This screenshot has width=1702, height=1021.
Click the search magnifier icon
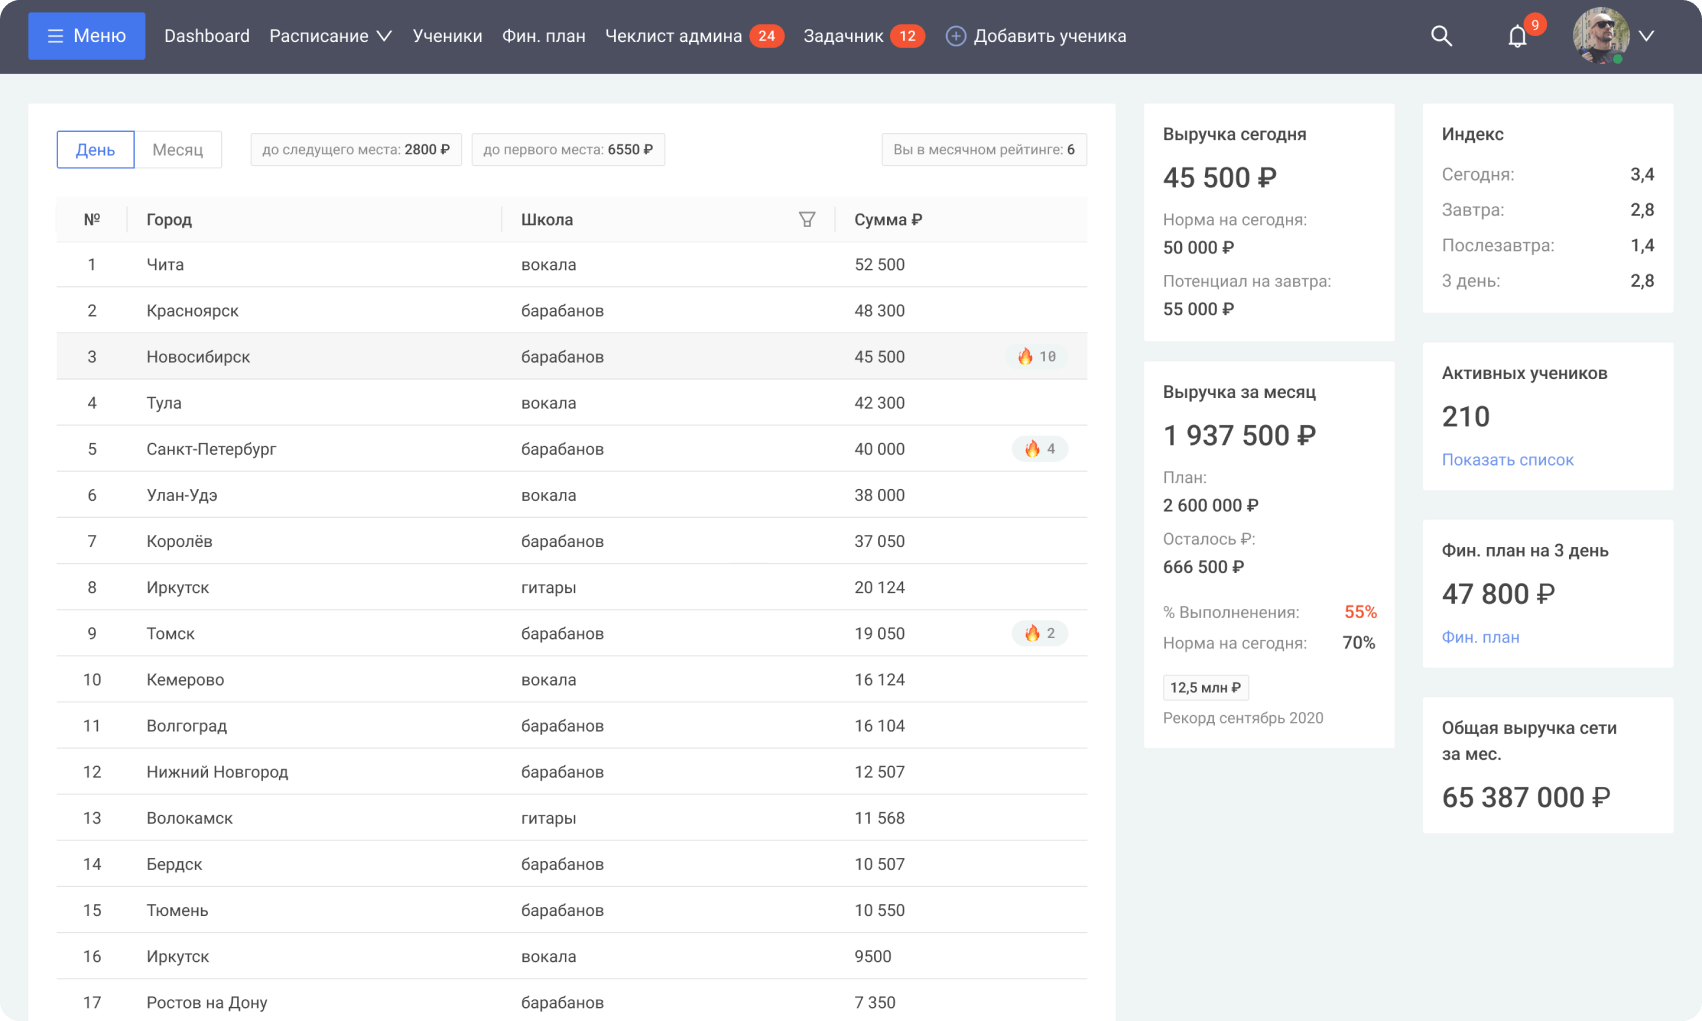(1441, 36)
